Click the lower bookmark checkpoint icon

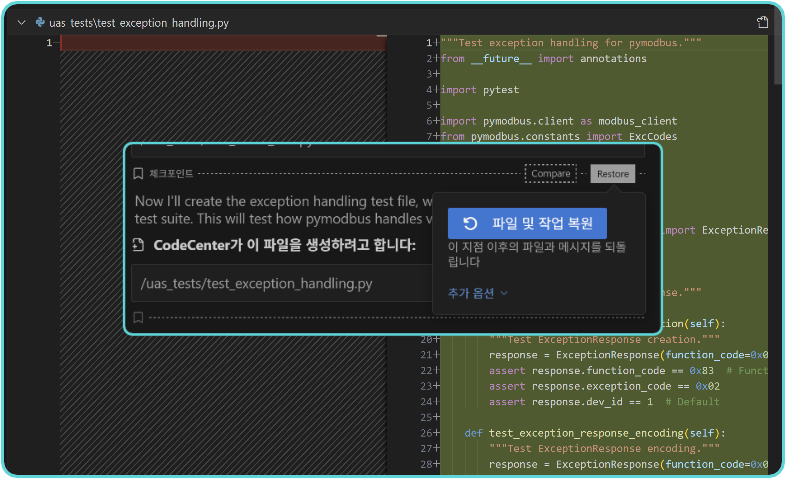click(x=138, y=317)
